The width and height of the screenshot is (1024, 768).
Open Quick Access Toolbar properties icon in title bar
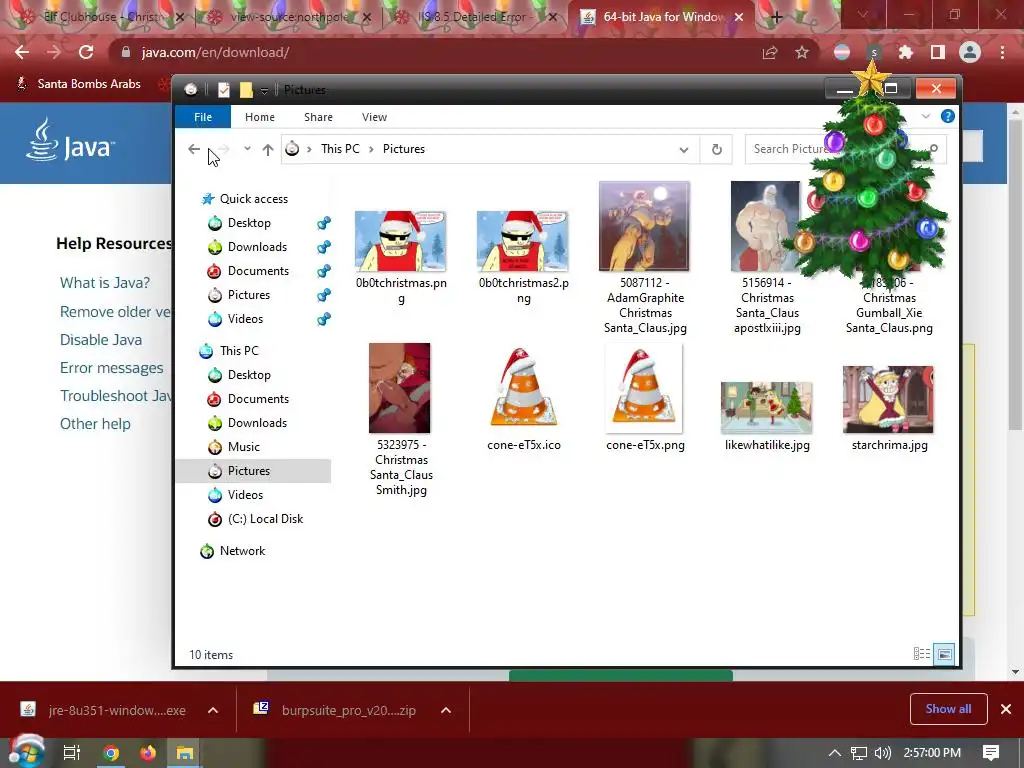pyautogui.click(x=224, y=90)
